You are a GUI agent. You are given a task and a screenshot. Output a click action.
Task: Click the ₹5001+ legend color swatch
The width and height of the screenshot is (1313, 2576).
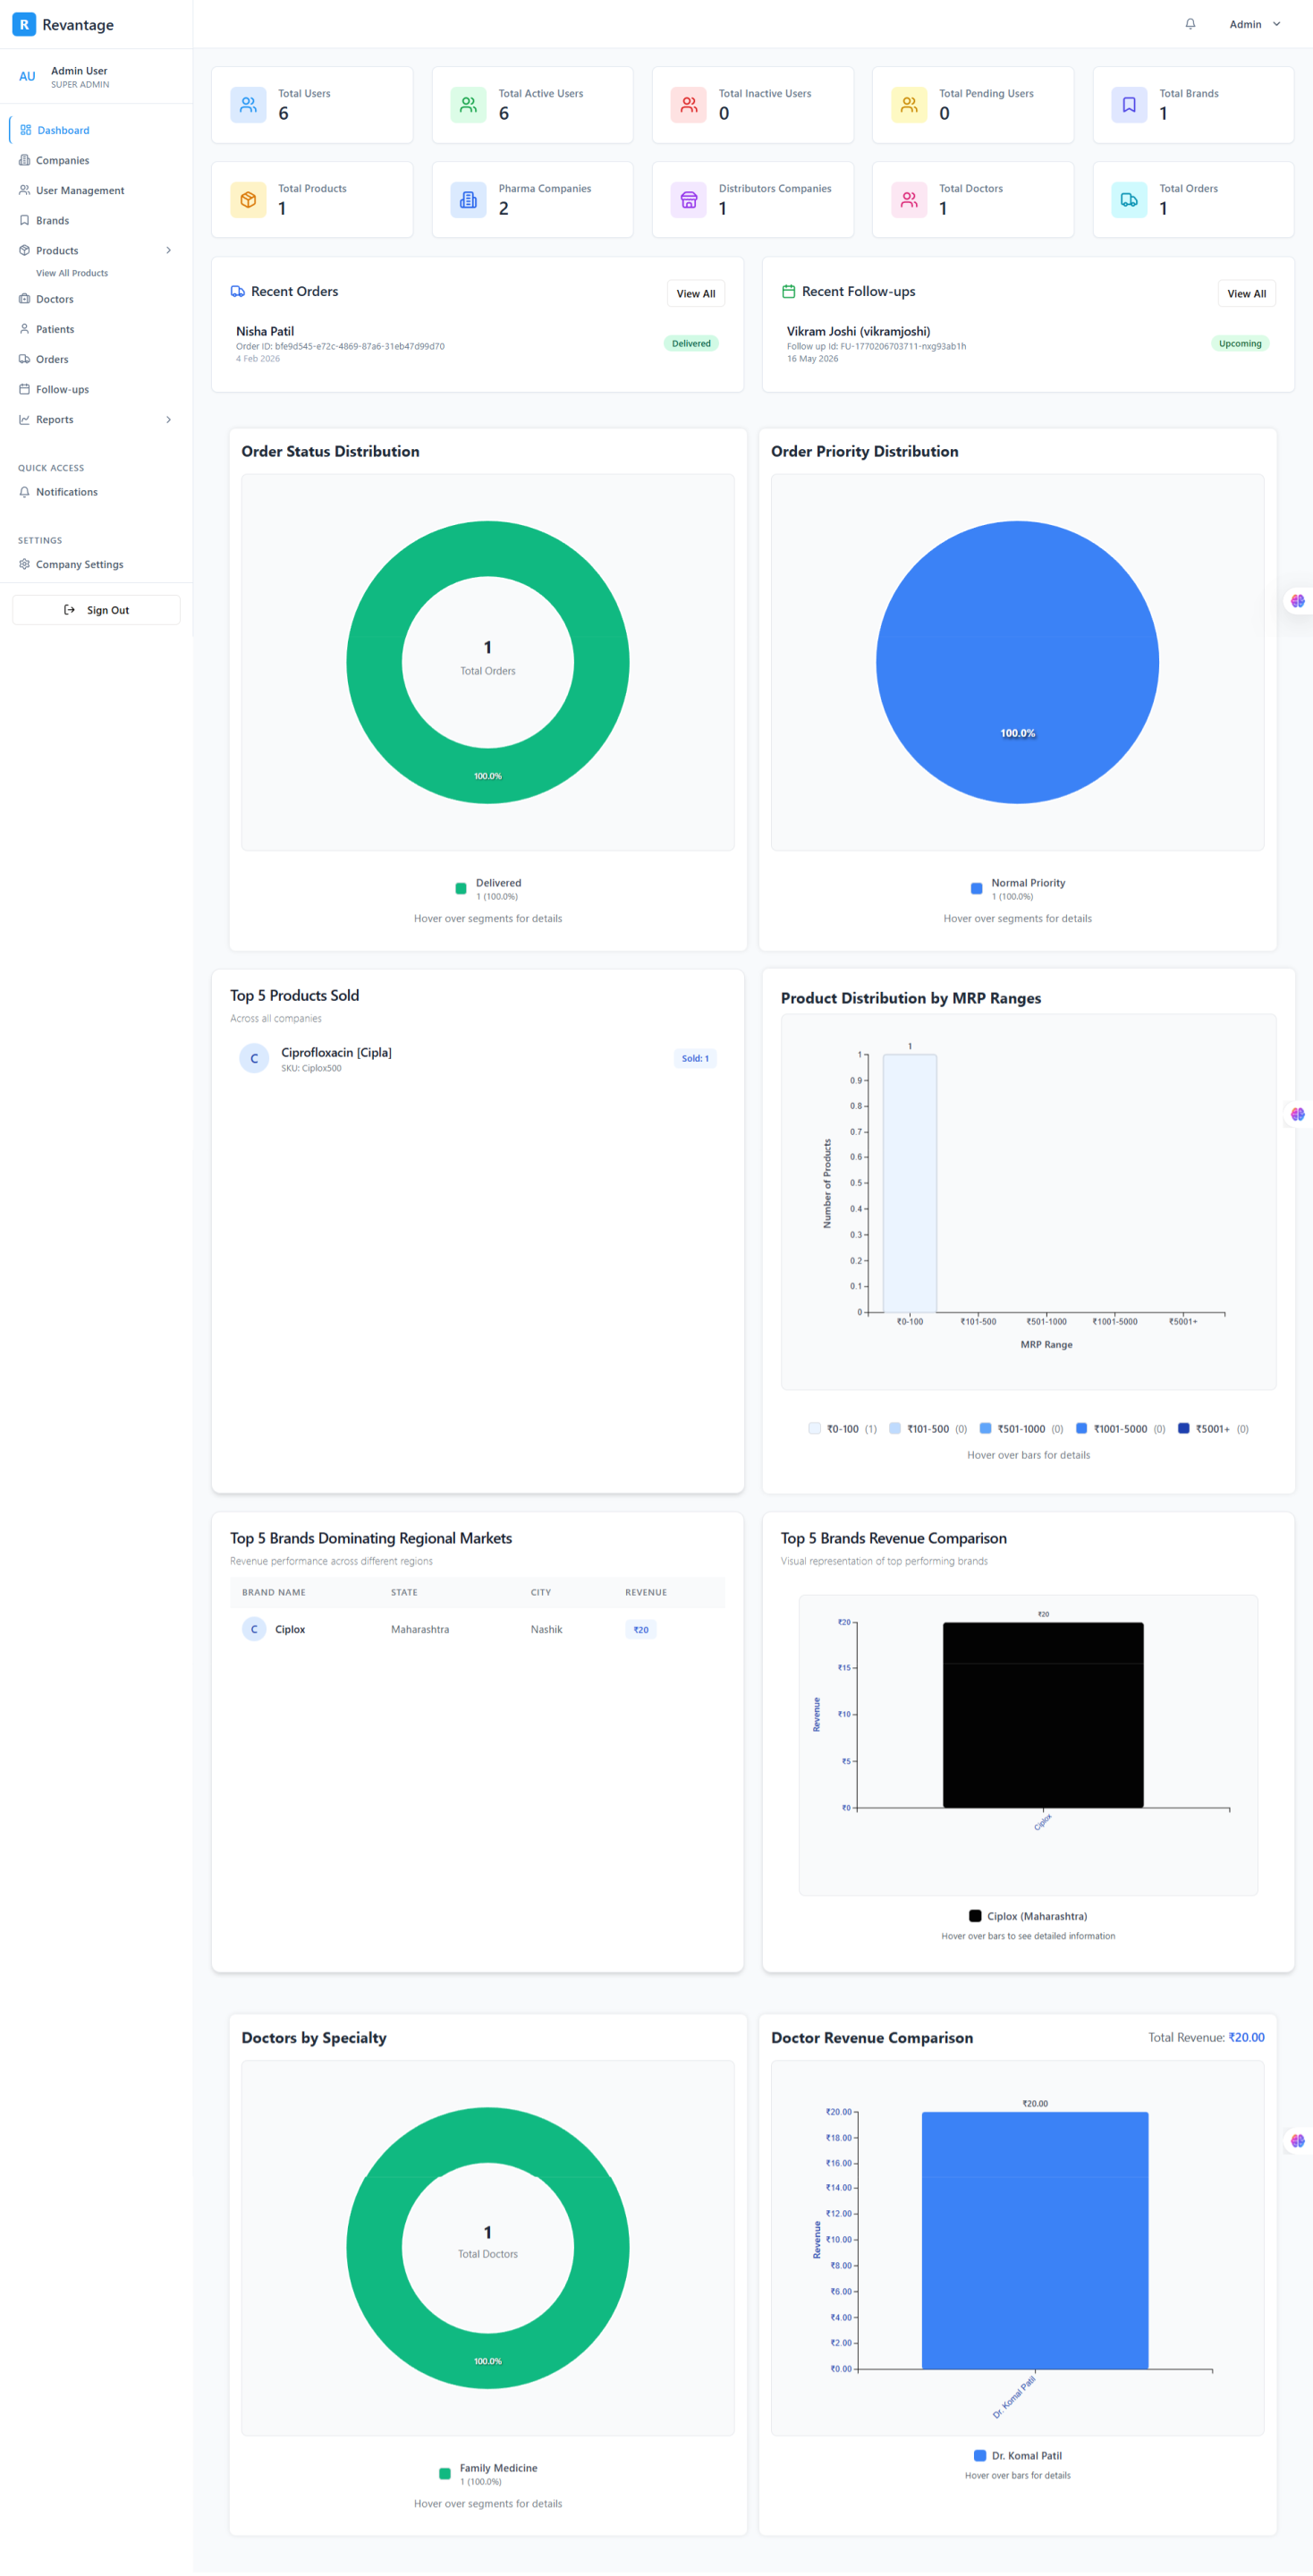[1184, 1428]
